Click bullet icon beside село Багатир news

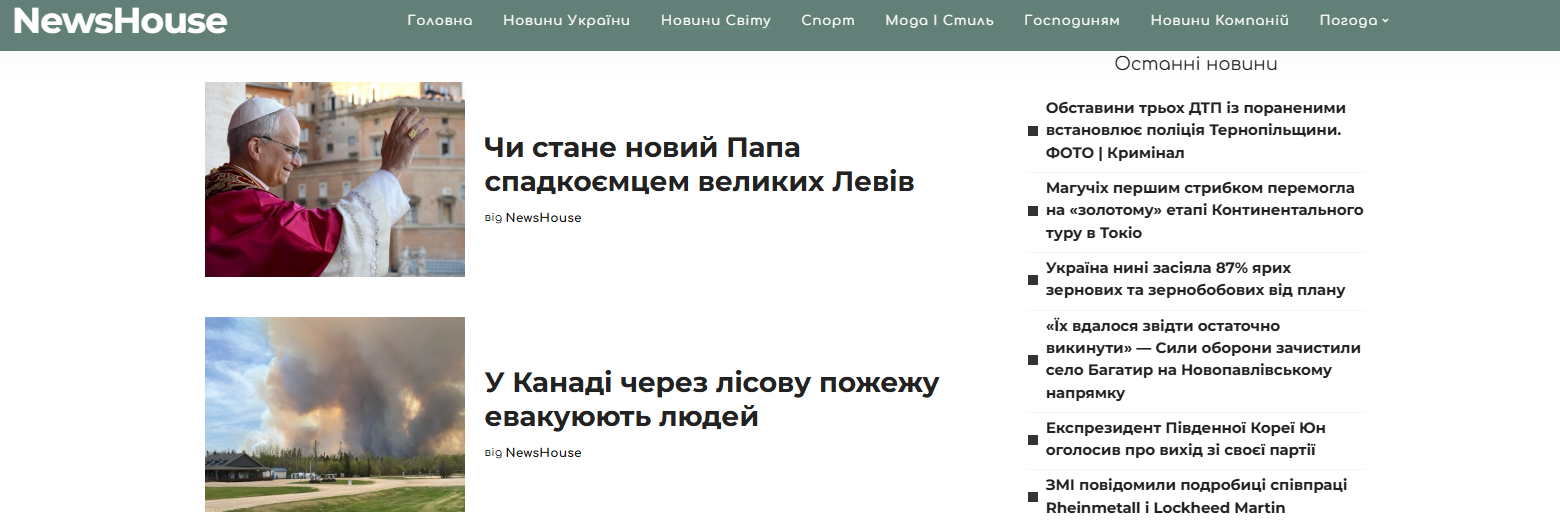[1033, 360]
